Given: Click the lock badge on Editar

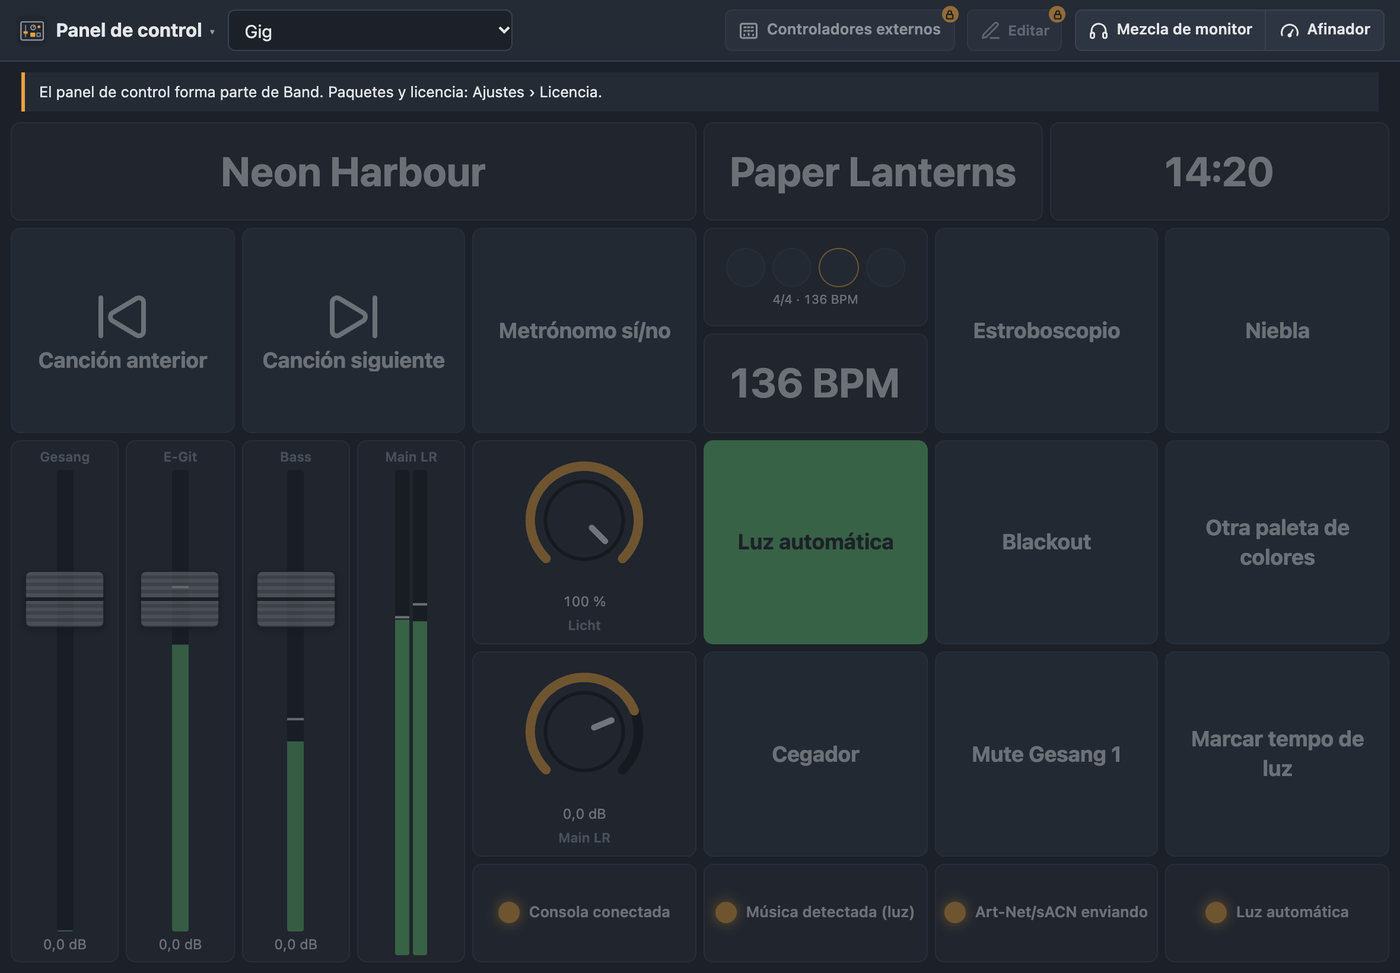Looking at the screenshot, I should tap(1057, 14).
